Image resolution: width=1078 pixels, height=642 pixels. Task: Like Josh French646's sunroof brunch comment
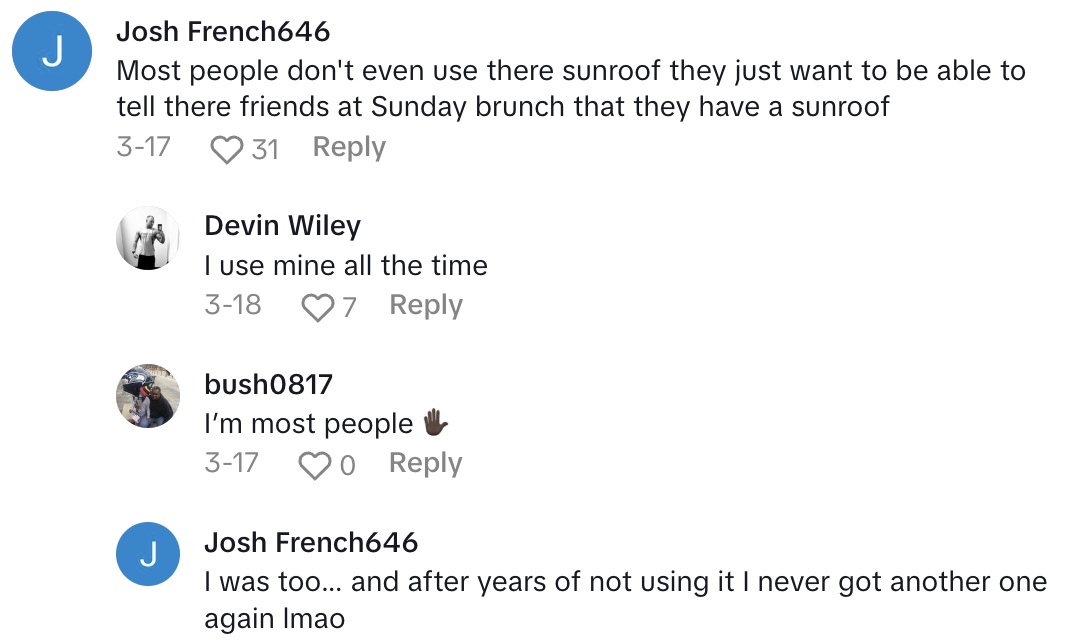point(228,149)
